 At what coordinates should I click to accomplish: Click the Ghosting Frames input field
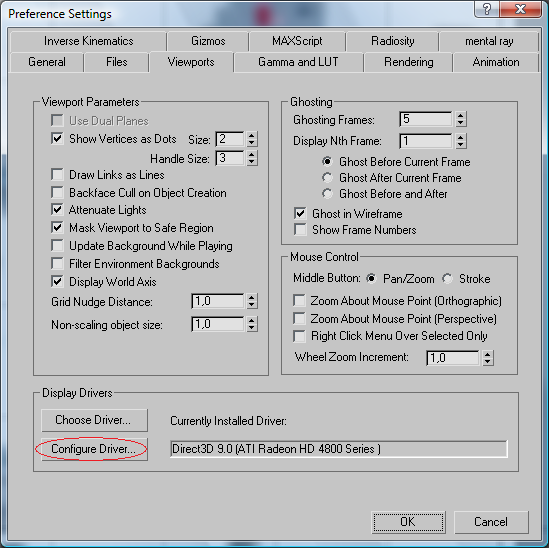point(425,119)
